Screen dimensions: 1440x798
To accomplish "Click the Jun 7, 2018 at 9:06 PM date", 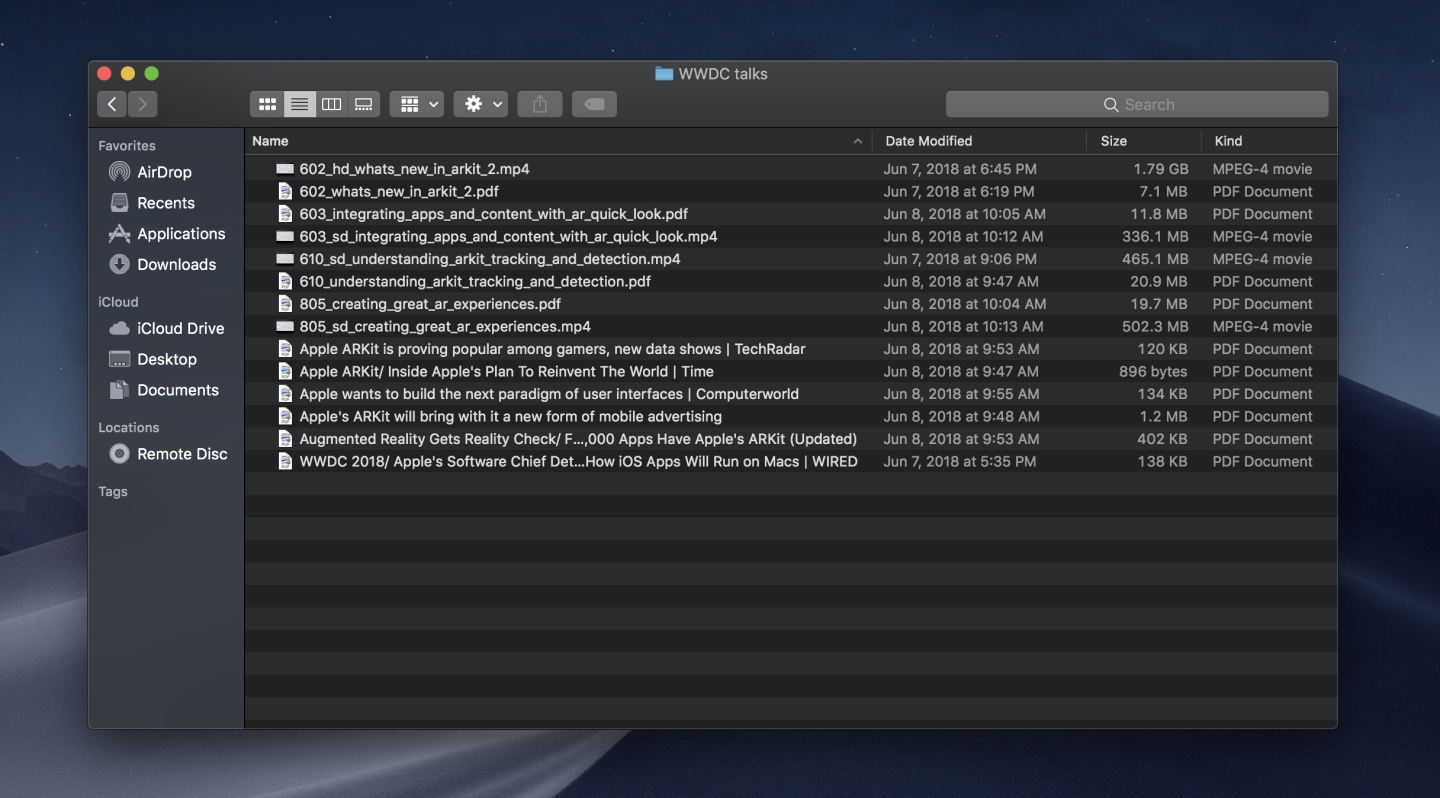I will click(x=960, y=259).
